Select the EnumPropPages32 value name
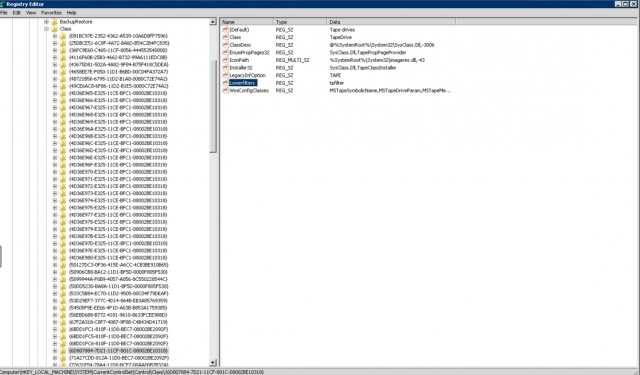 point(249,53)
